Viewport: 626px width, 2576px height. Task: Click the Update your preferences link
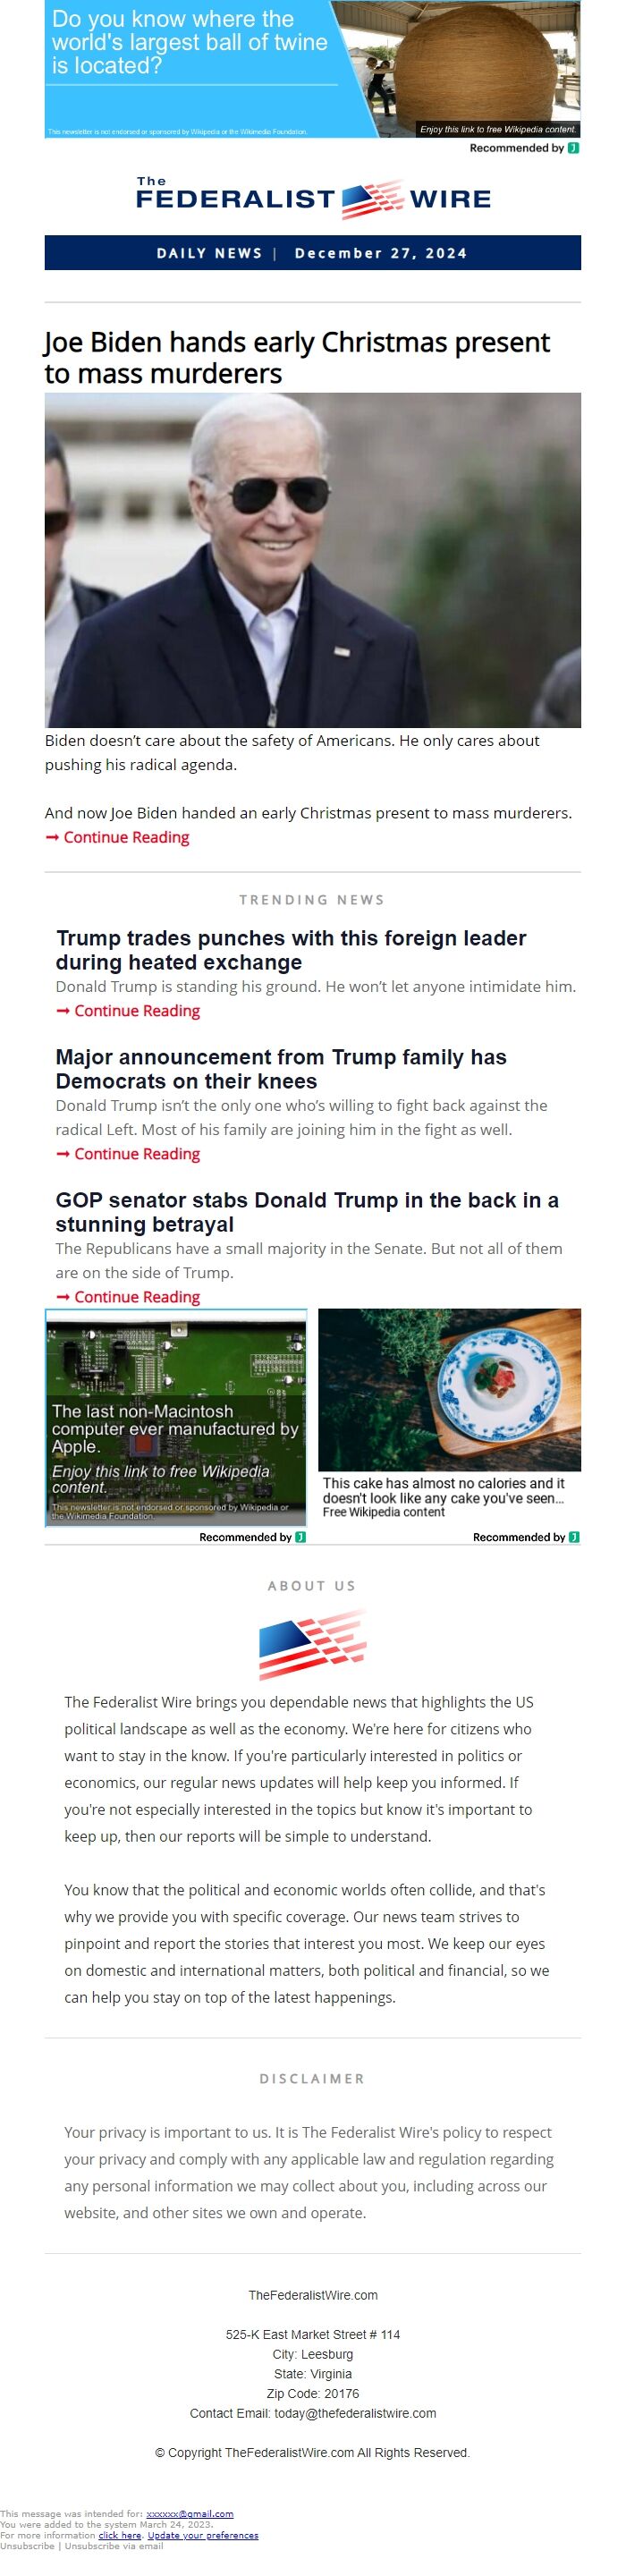click(x=203, y=2535)
